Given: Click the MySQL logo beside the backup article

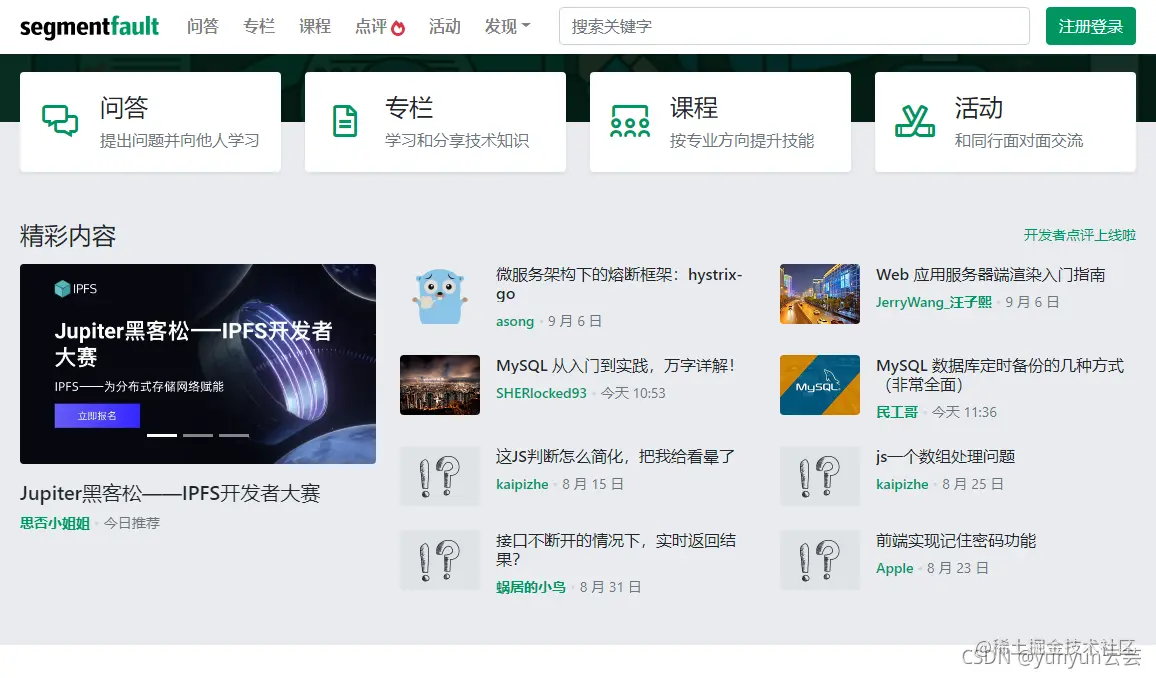Looking at the screenshot, I should pyautogui.click(x=820, y=385).
